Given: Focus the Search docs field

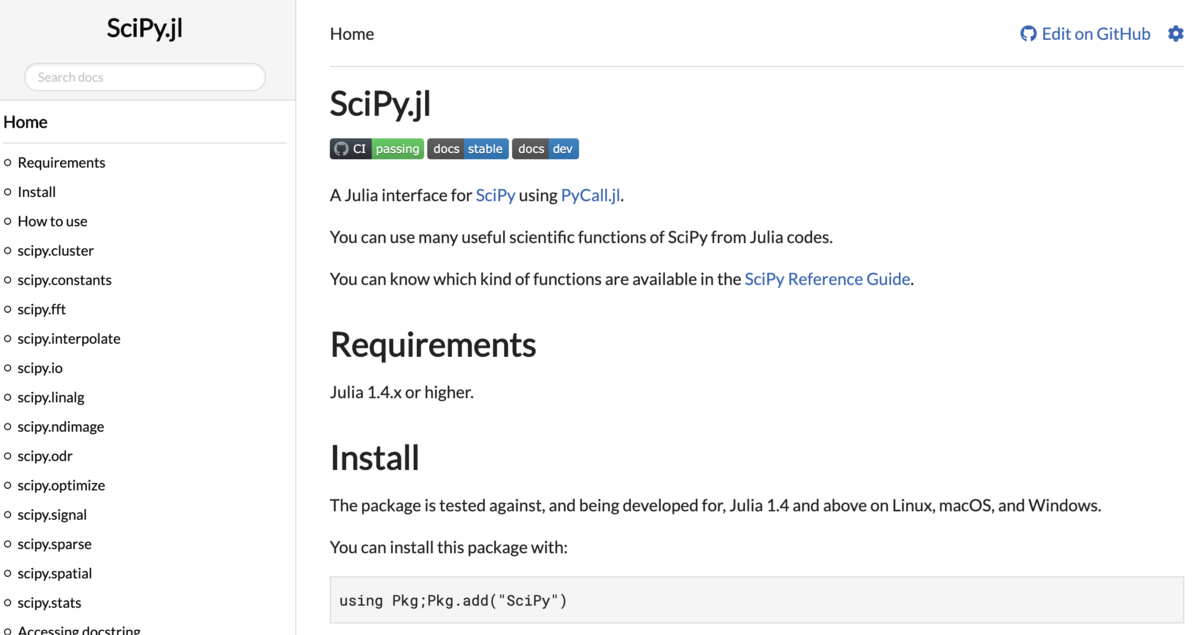Looking at the screenshot, I should click(x=145, y=77).
